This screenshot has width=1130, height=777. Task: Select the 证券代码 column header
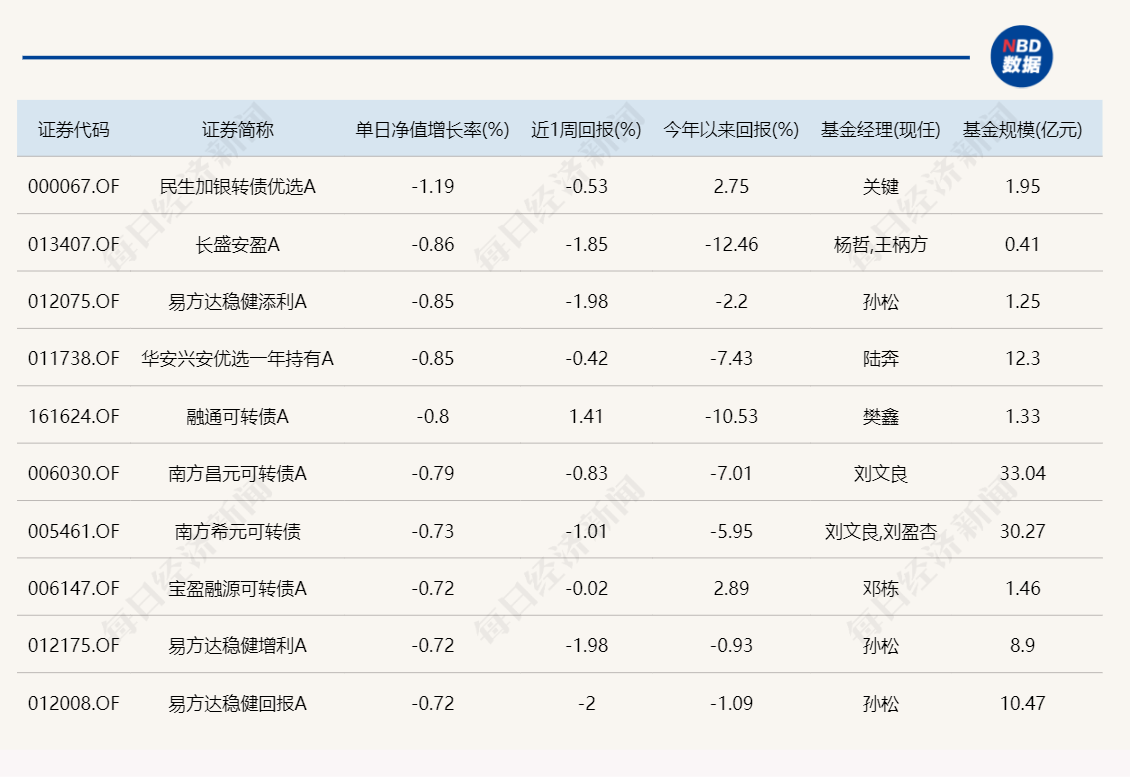[74, 130]
